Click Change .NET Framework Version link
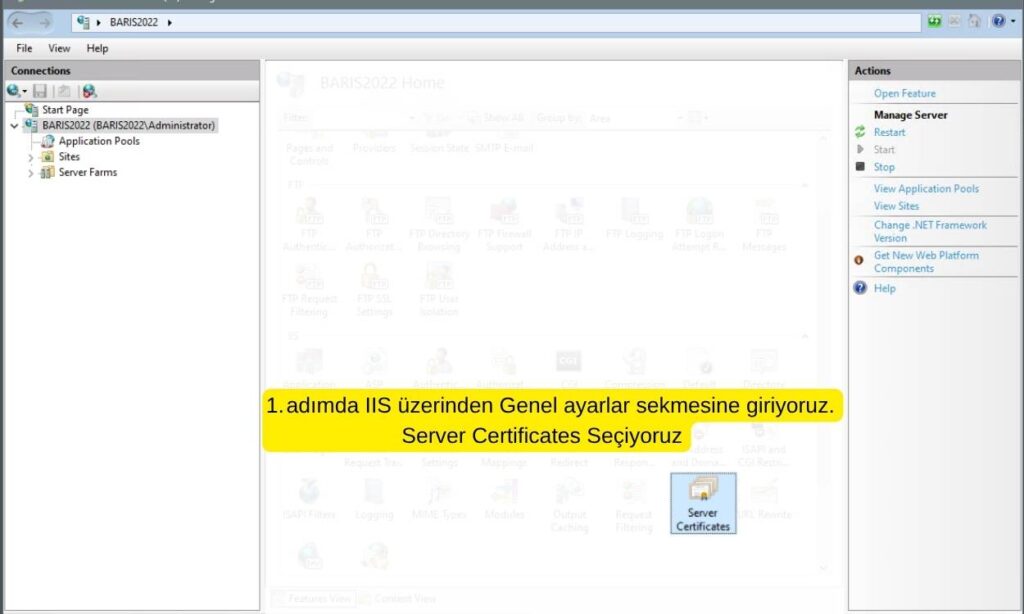 point(930,231)
